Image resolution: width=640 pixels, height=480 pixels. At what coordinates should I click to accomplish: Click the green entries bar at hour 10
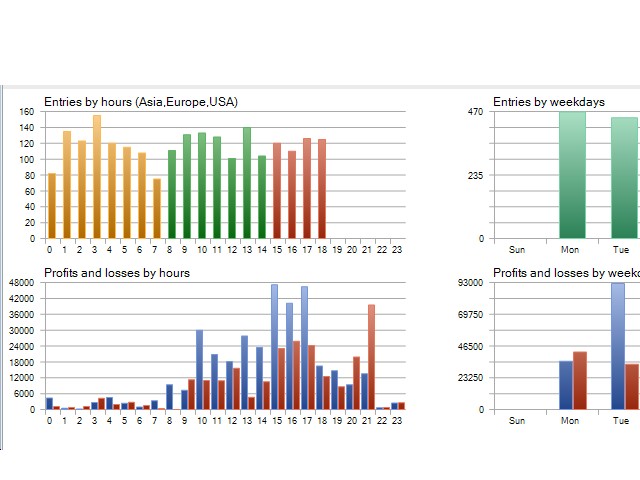tap(202, 185)
